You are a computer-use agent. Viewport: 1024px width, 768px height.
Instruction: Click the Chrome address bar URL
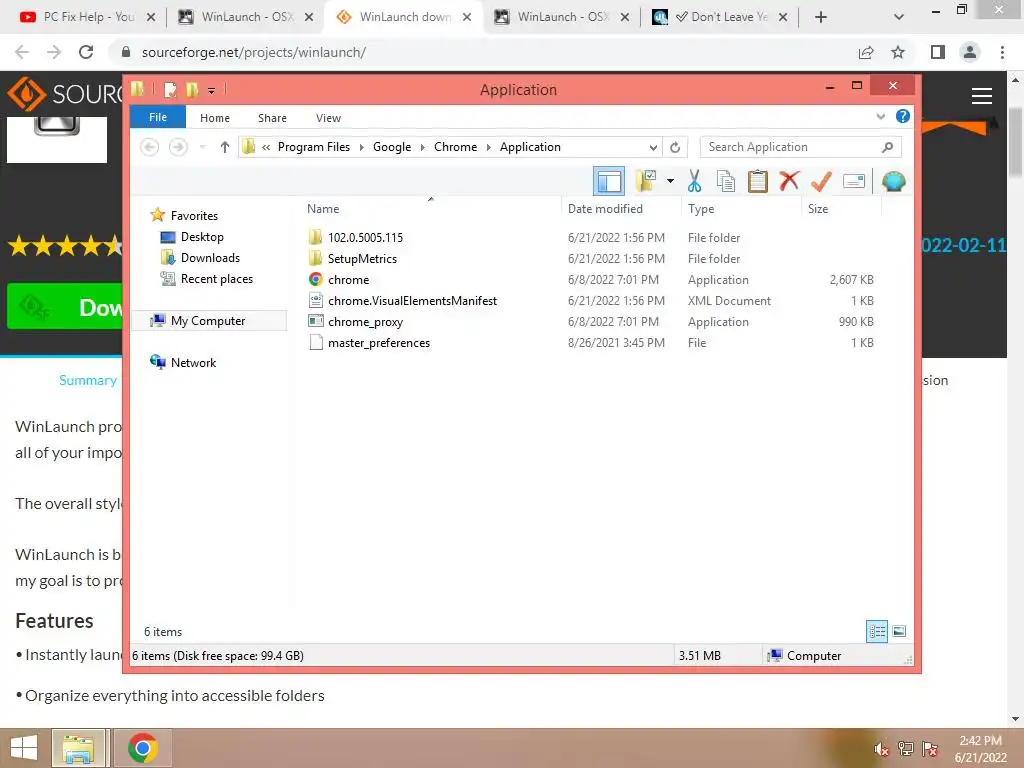pyautogui.click(x=253, y=52)
